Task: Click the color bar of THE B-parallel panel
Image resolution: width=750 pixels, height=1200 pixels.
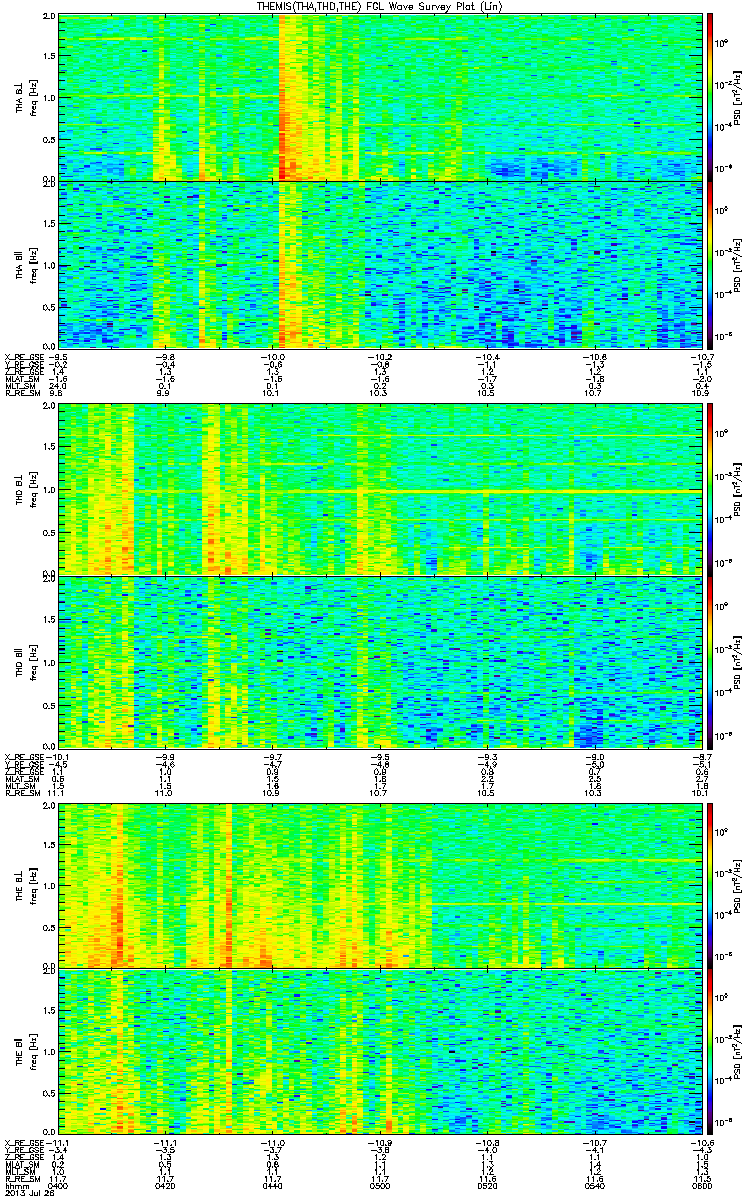Action: [x=710, y=1052]
